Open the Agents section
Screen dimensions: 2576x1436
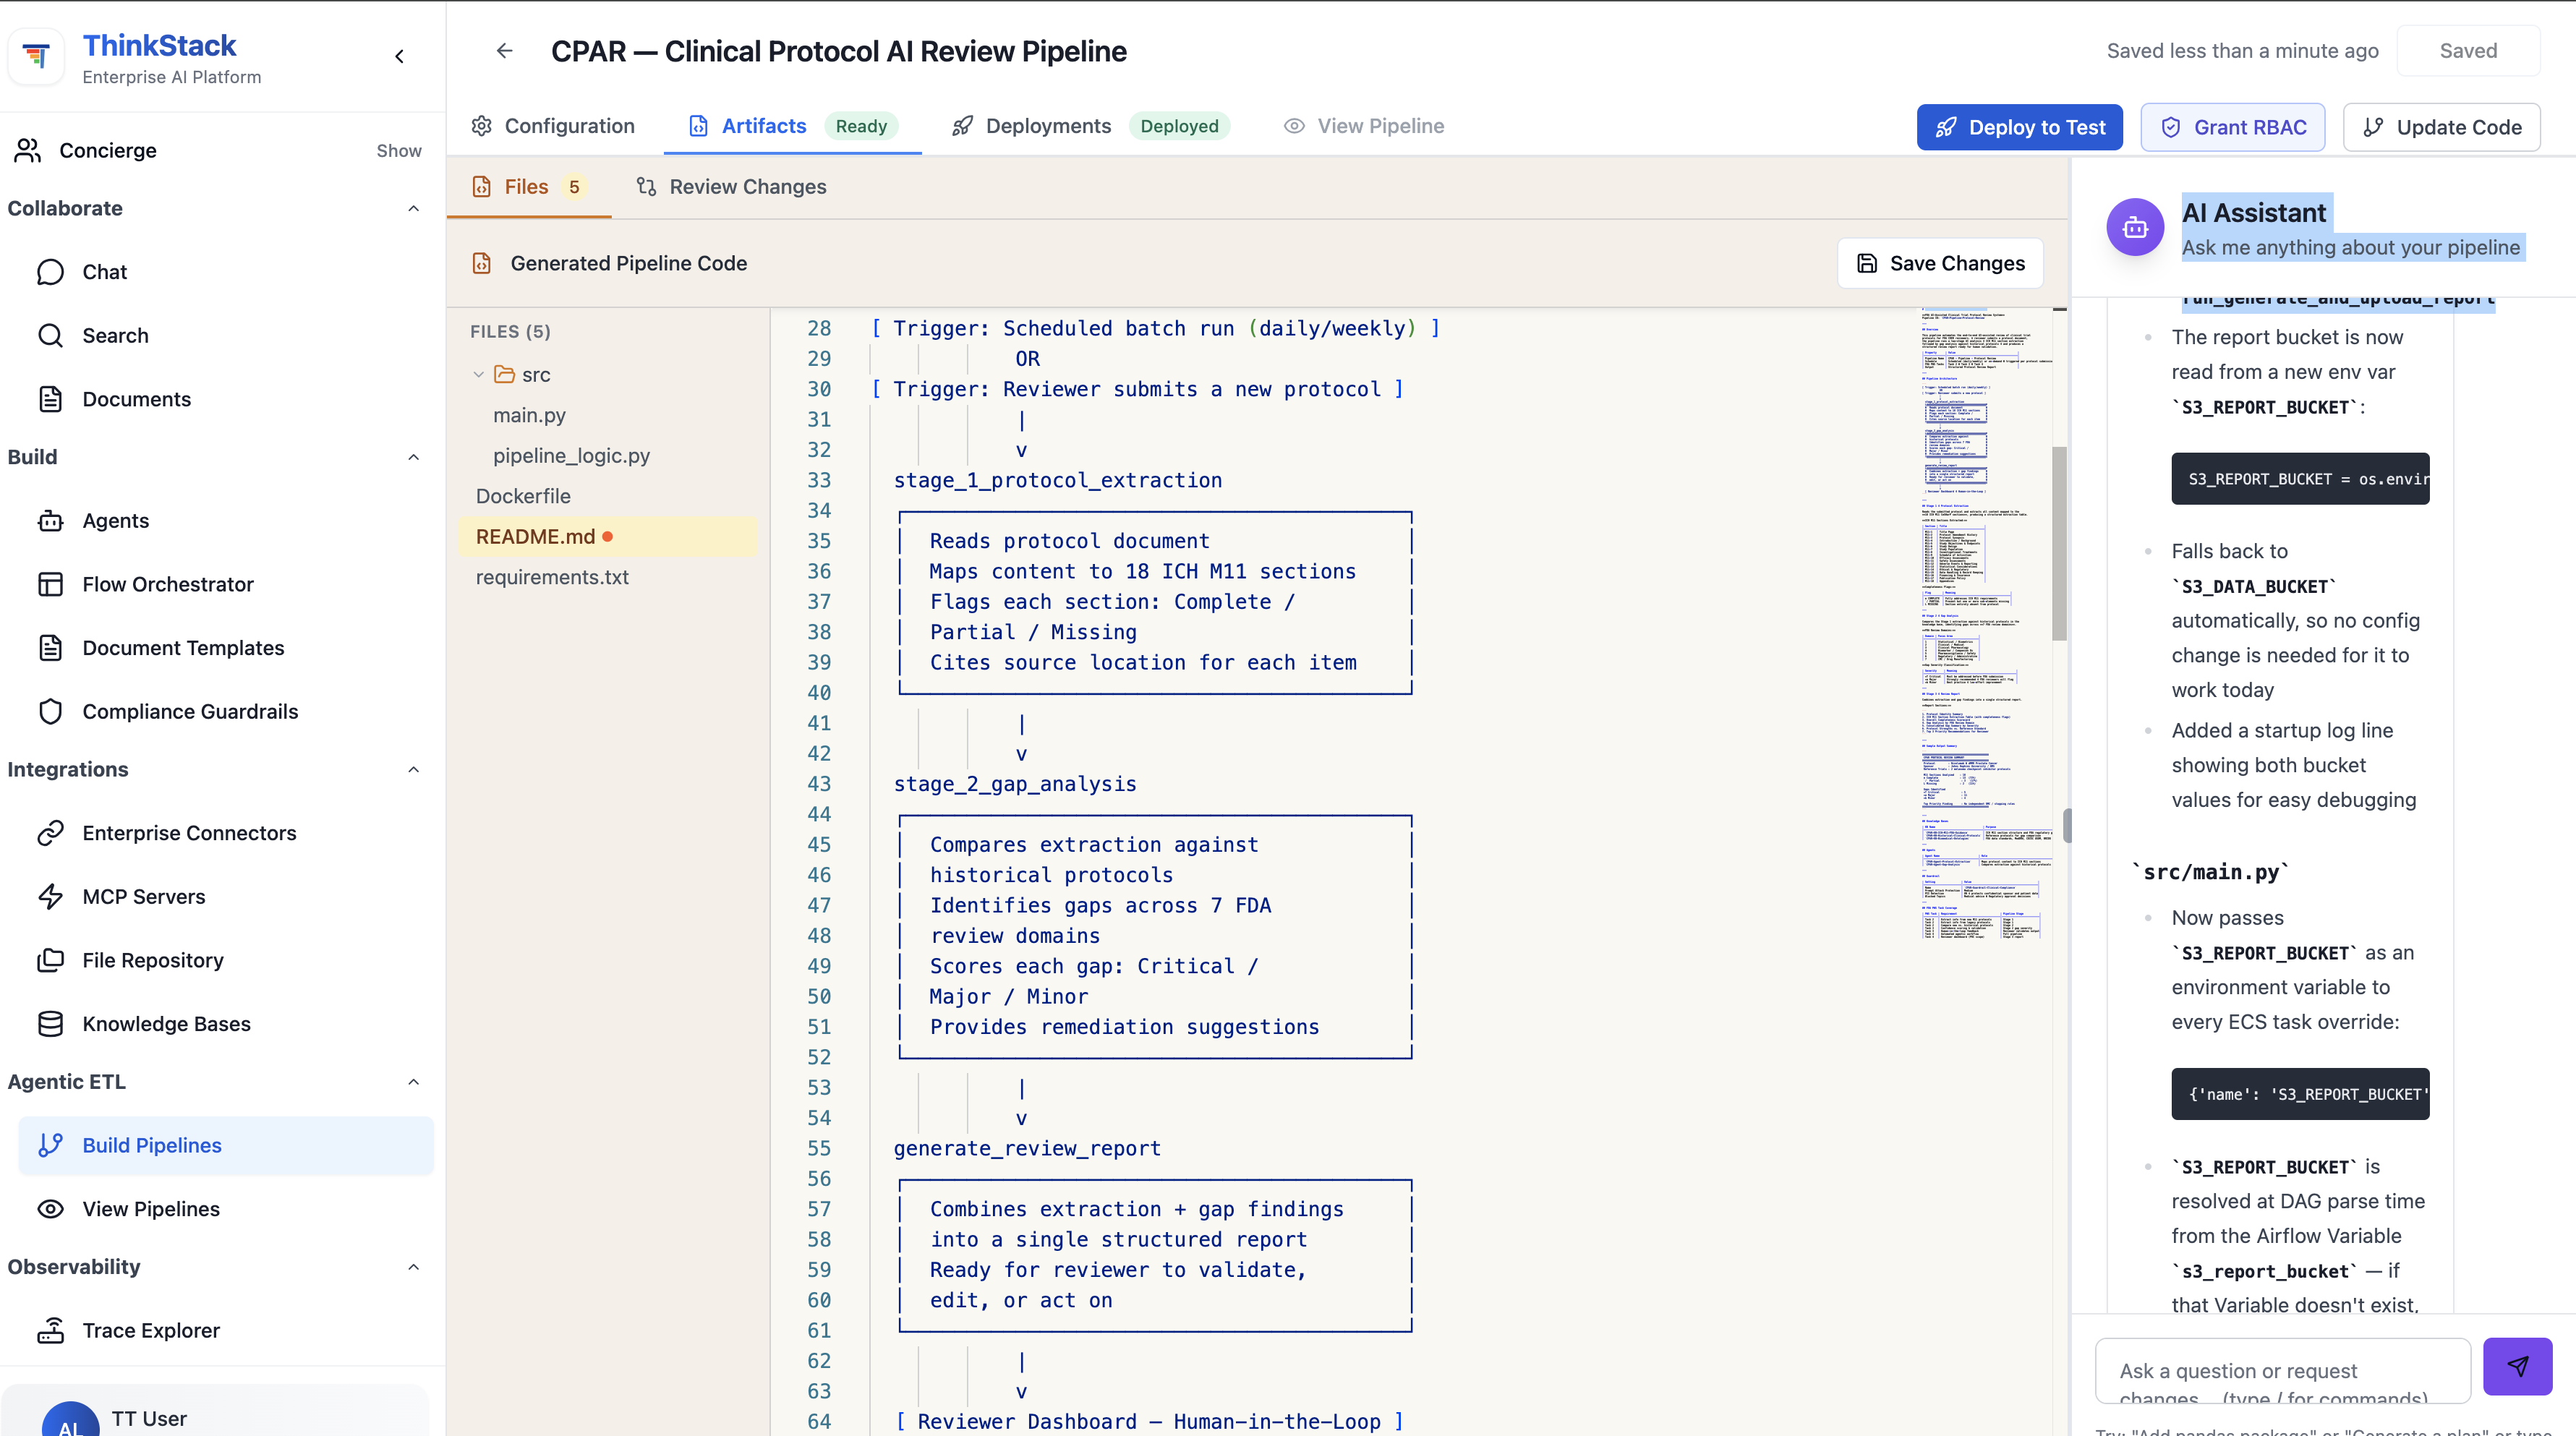115,521
